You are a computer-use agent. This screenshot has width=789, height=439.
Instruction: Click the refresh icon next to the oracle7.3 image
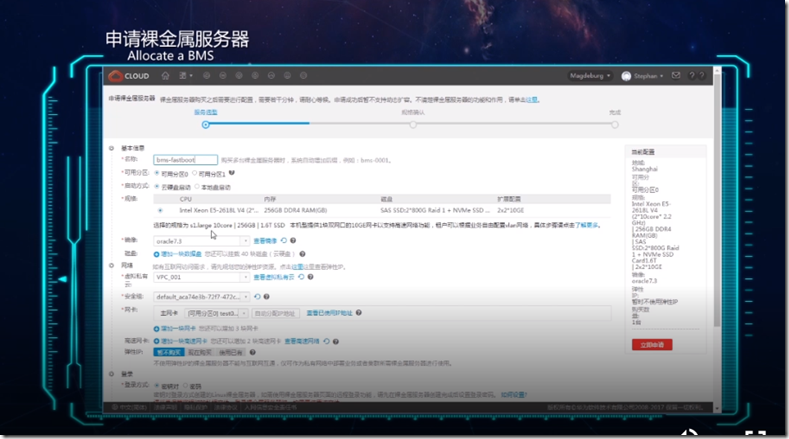point(282,241)
